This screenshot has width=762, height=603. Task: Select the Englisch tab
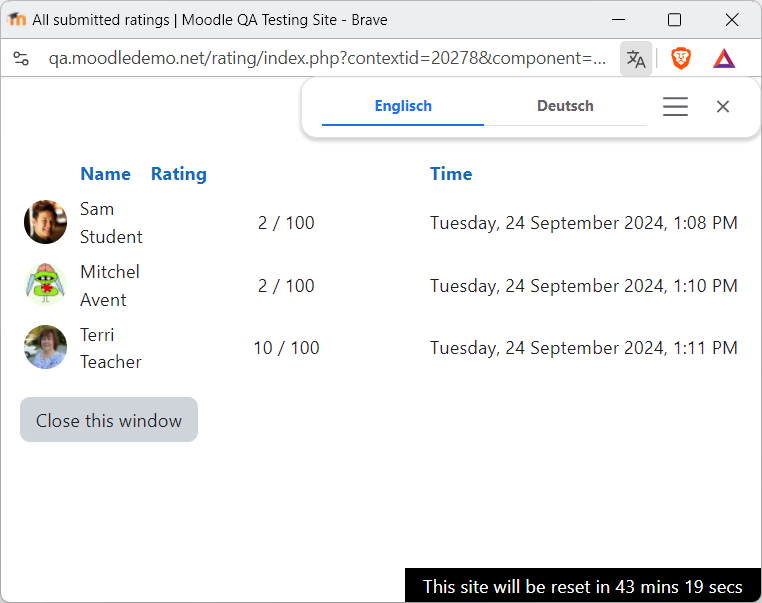pos(403,106)
